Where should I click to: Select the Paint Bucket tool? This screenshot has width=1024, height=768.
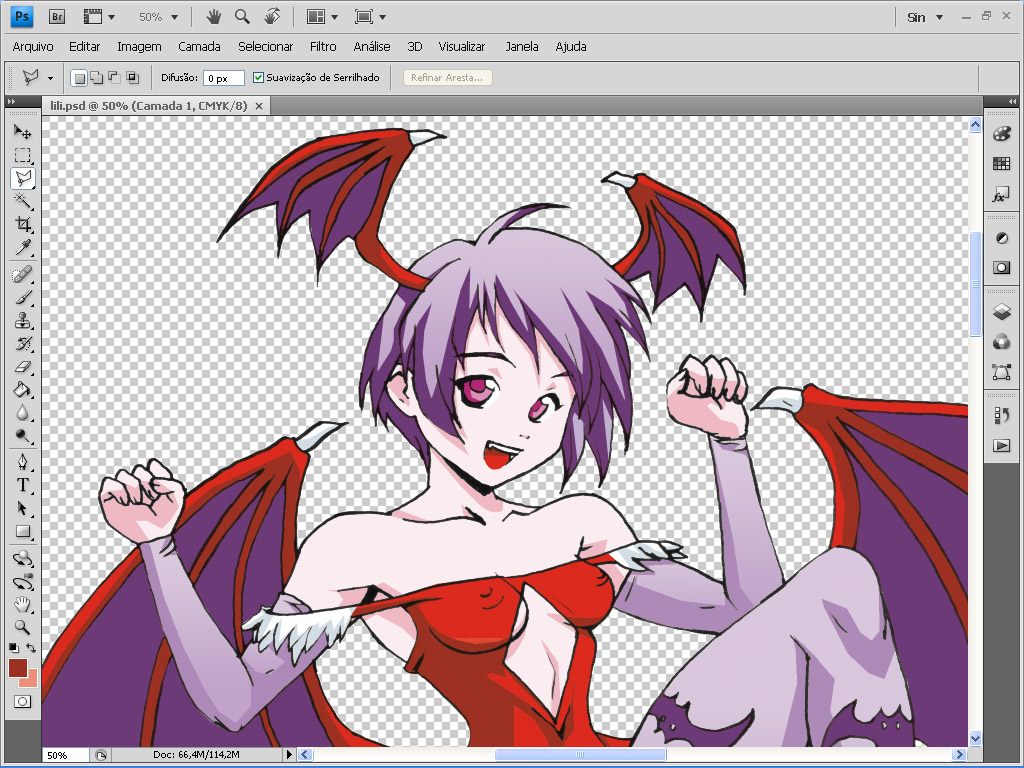23,390
